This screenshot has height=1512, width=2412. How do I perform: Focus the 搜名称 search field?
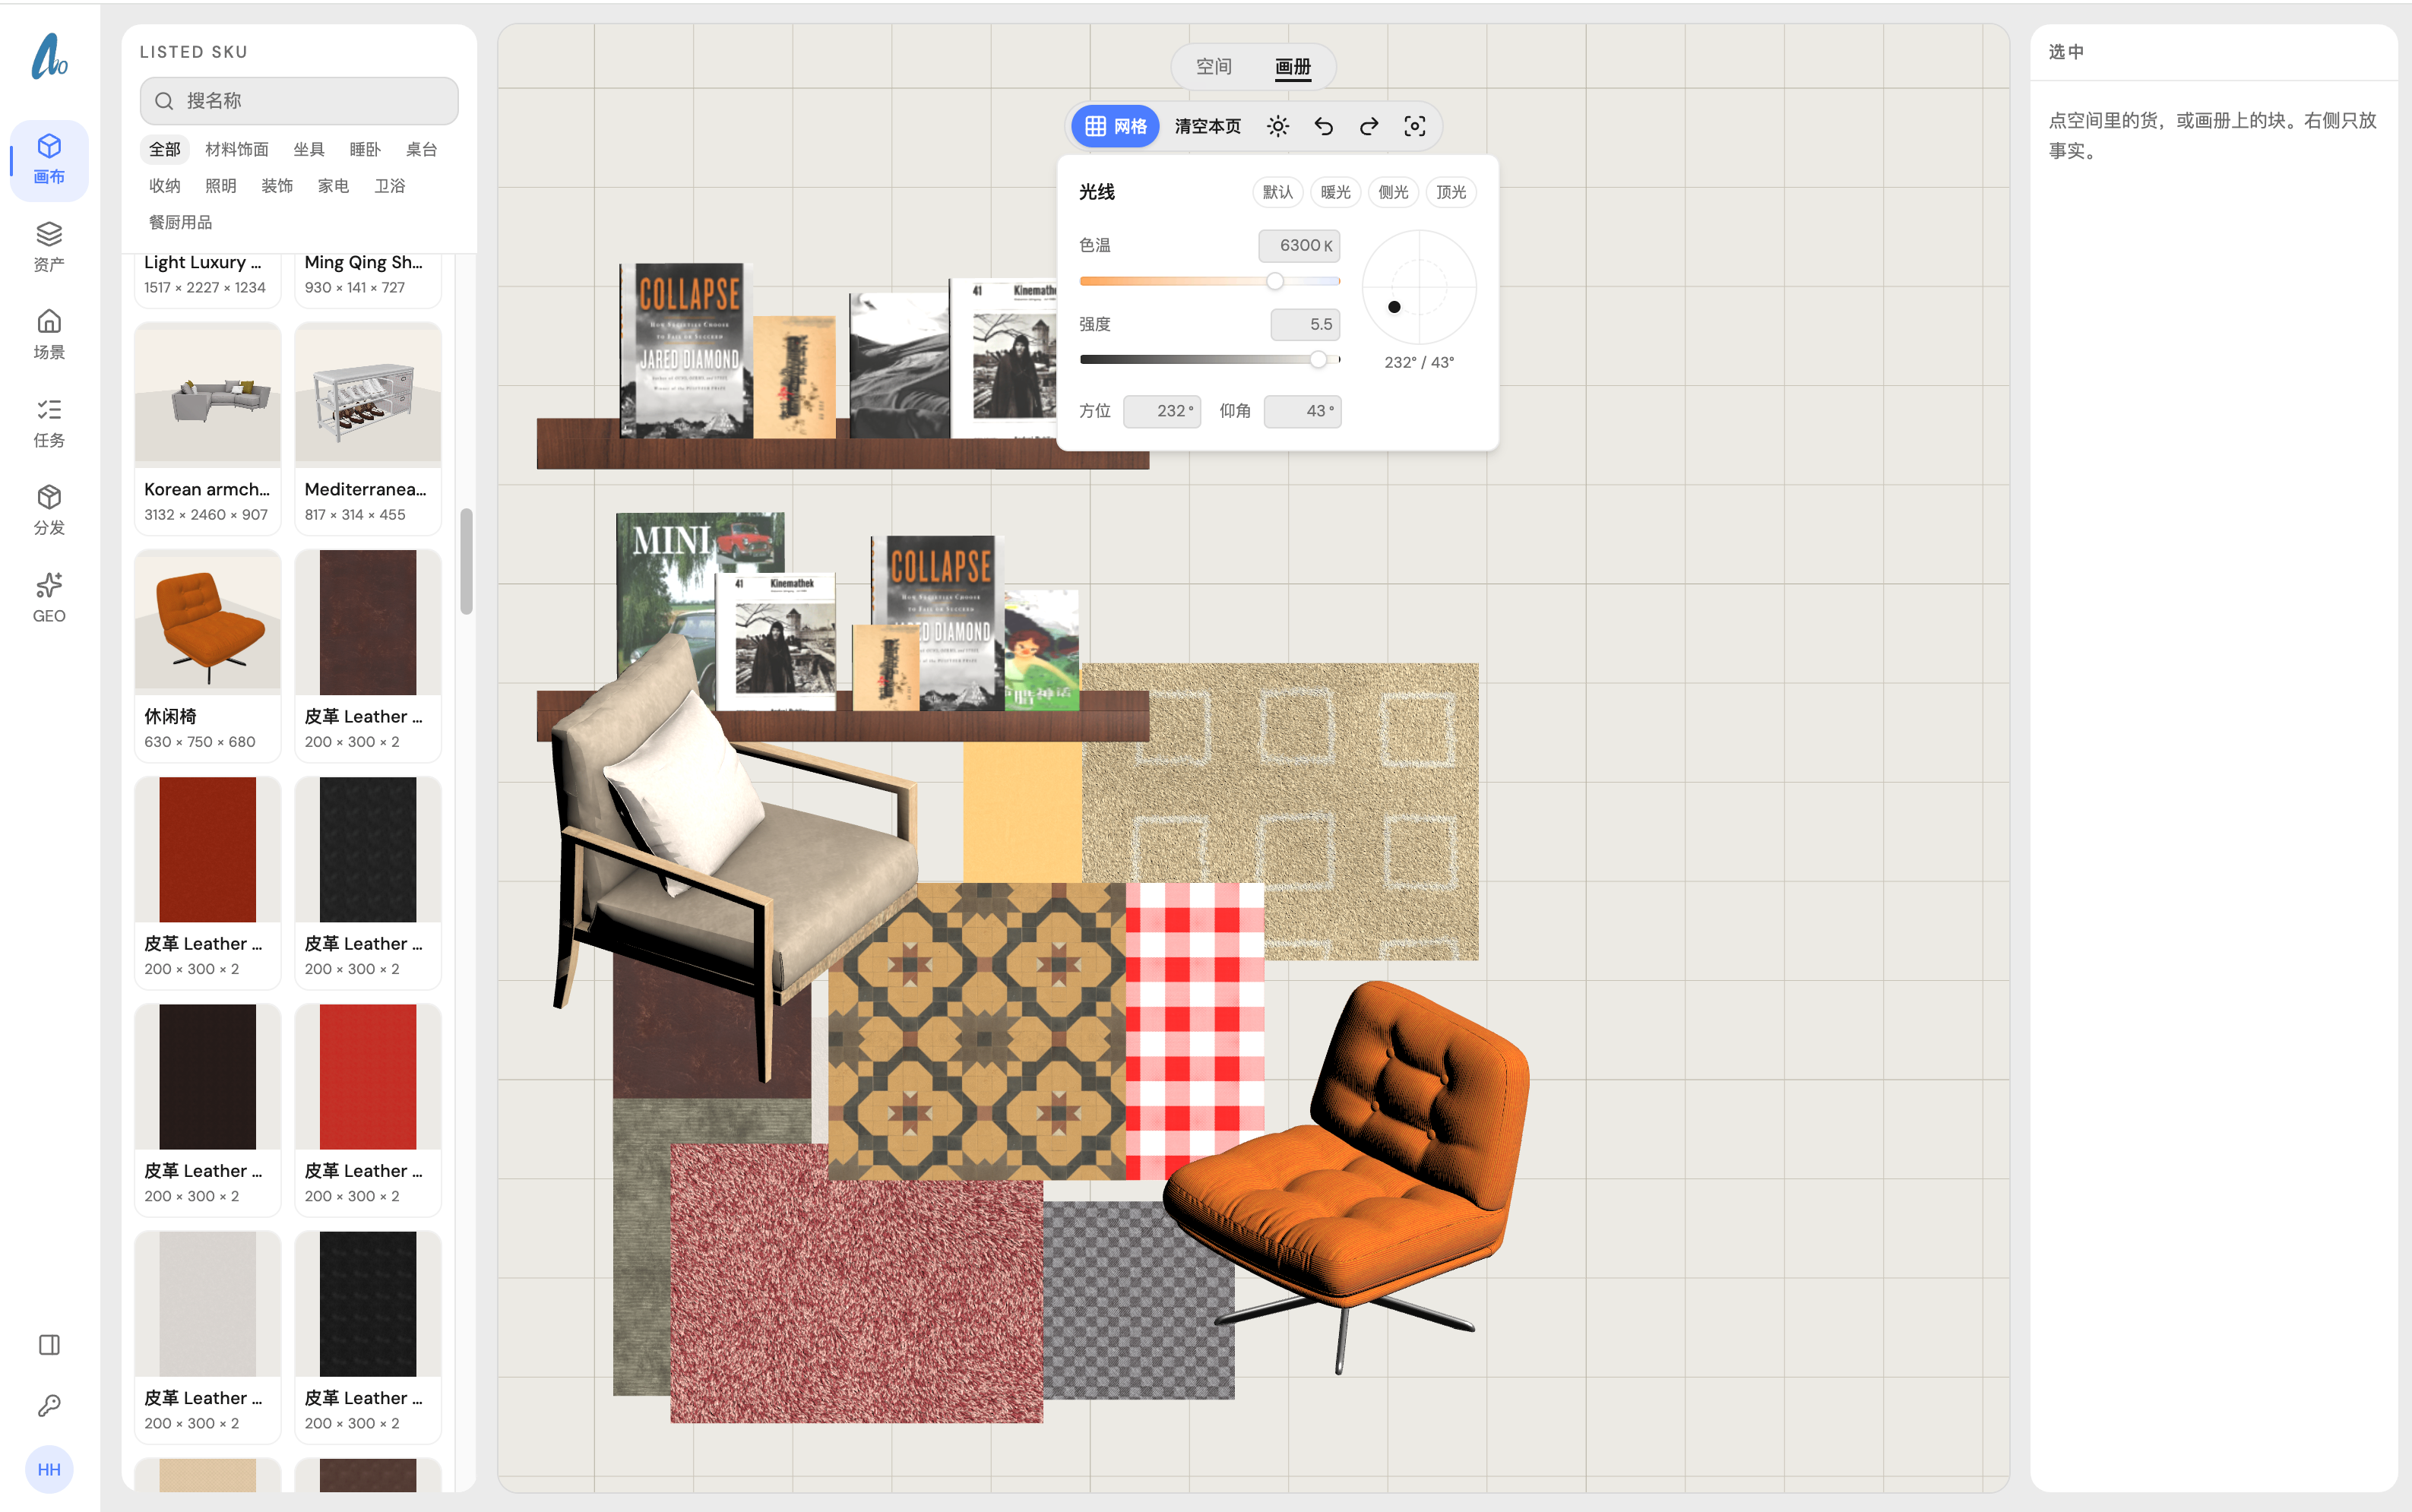pyautogui.click(x=299, y=101)
